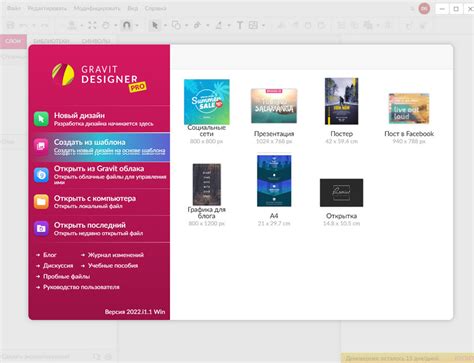474x363 pixels.
Task: Choose Открыть из Gravit облака
Action: pos(99,175)
